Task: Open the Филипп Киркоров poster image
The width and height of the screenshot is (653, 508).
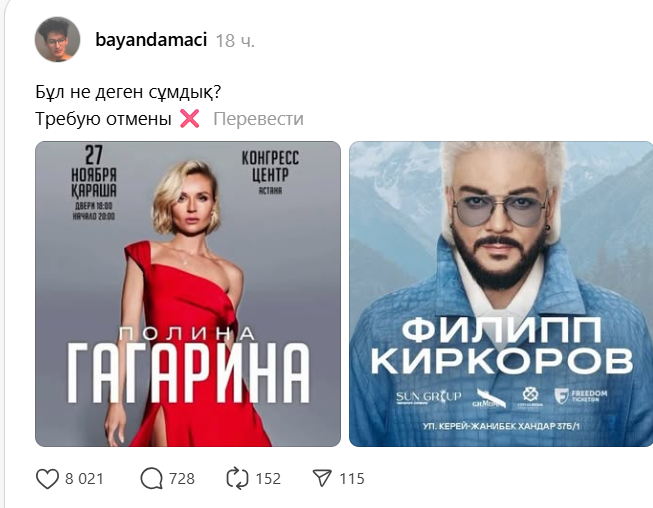Action: [501, 294]
